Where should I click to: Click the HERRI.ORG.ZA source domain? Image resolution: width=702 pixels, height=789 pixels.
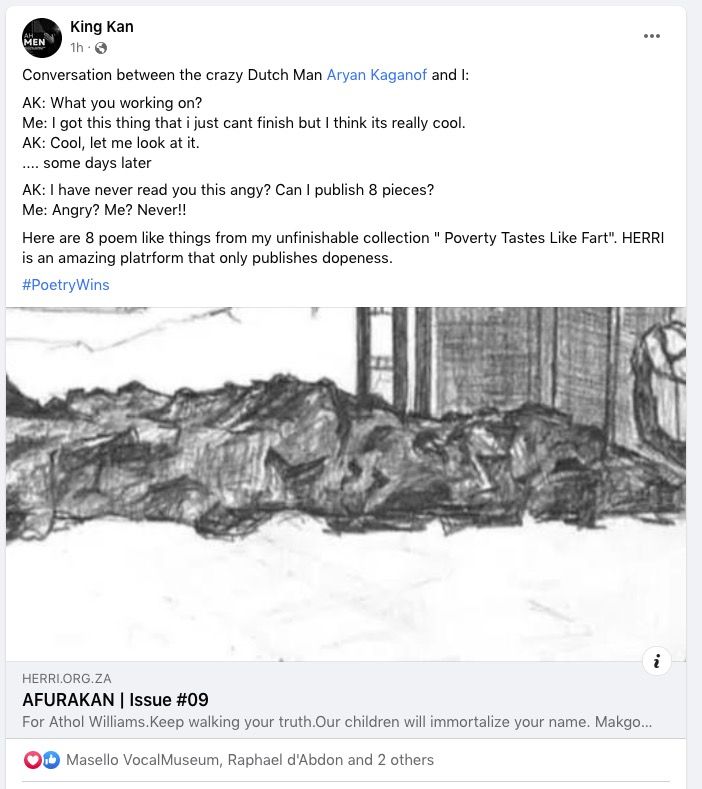tap(66, 678)
